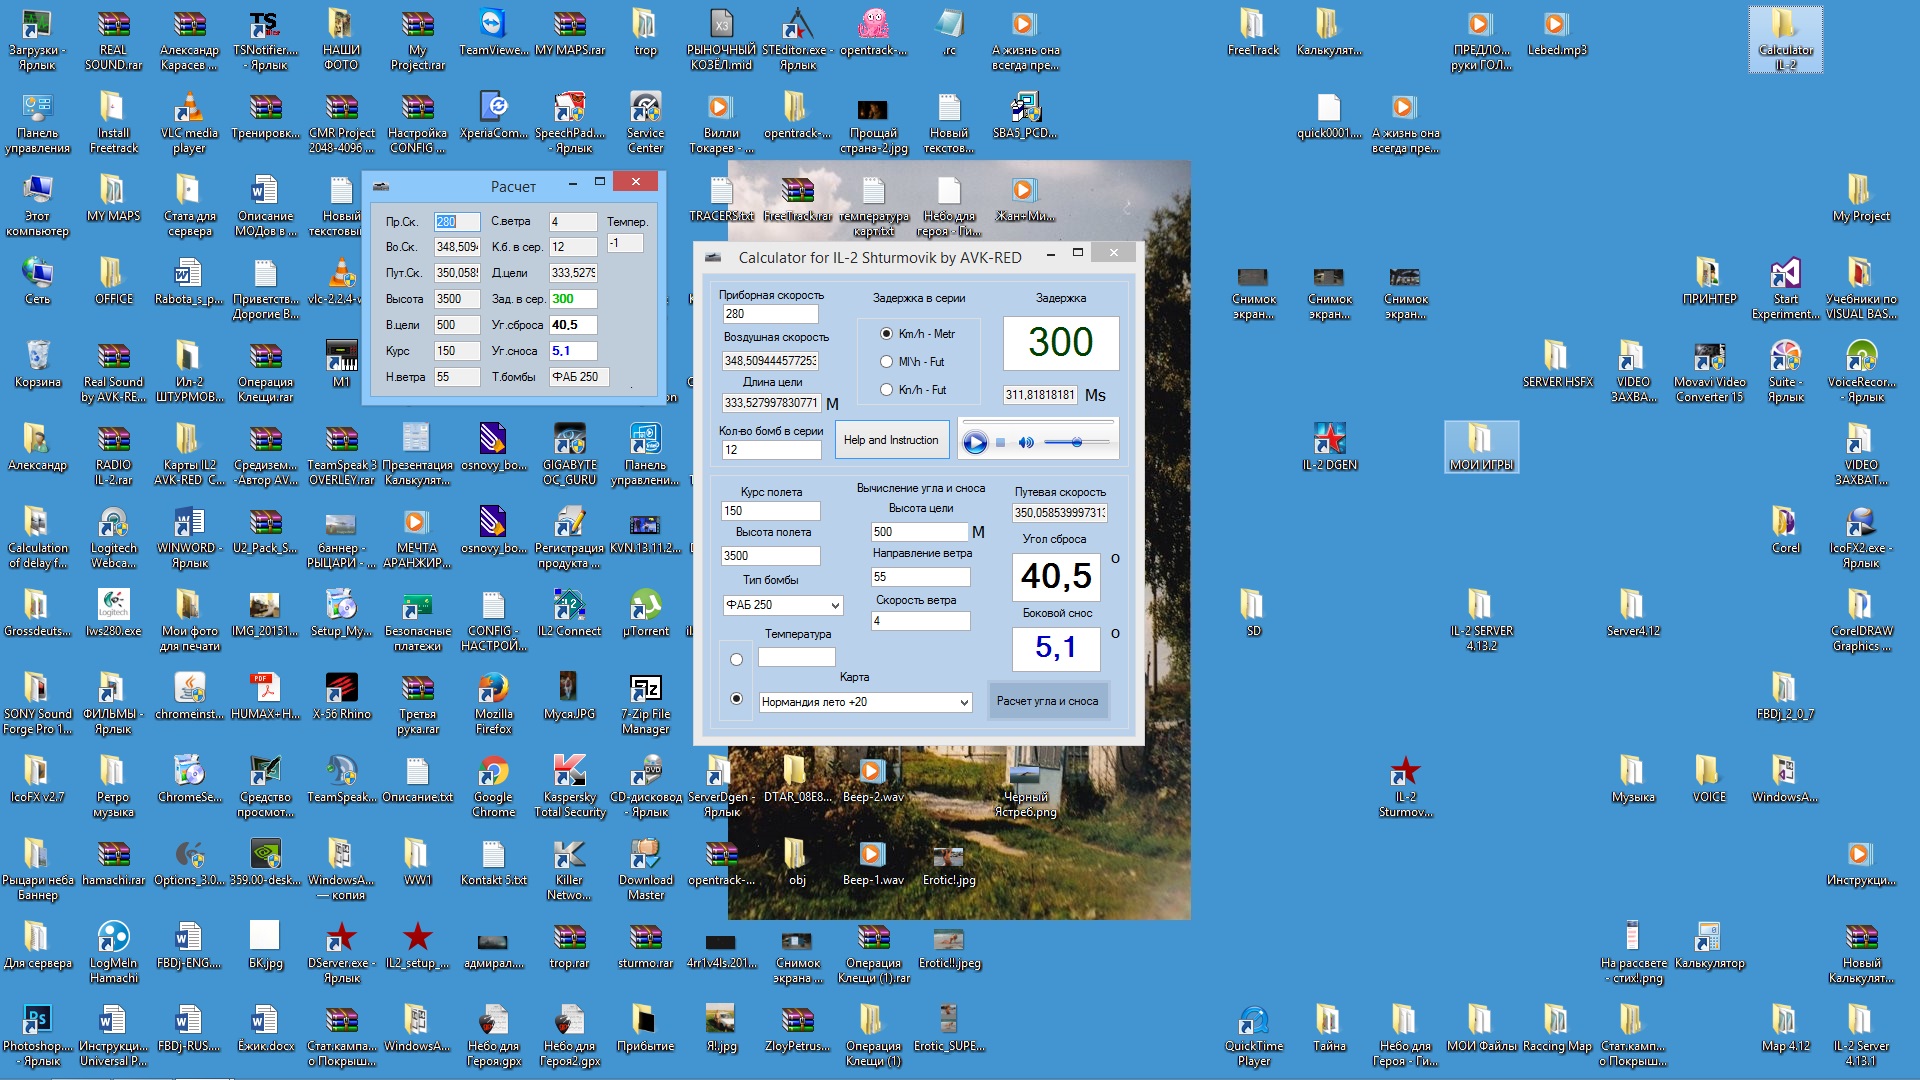Viewport: 1920px width, 1080px height.
Task: Click the Высота полета input field
Action: tap(770, 555)
